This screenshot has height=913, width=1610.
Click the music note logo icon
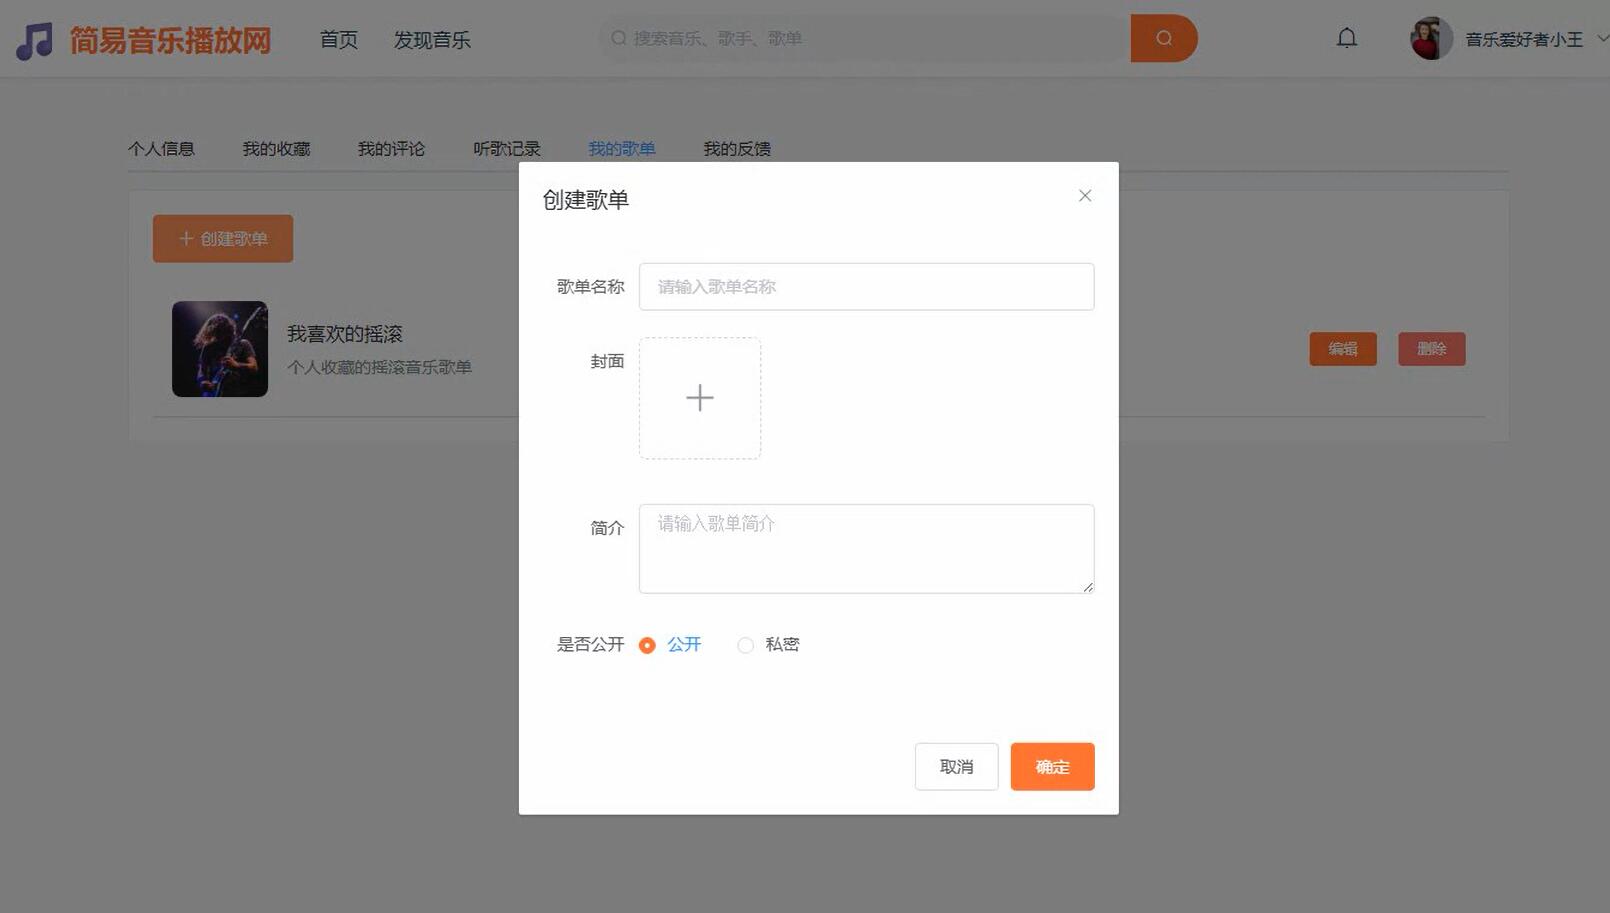click(35, 40)
